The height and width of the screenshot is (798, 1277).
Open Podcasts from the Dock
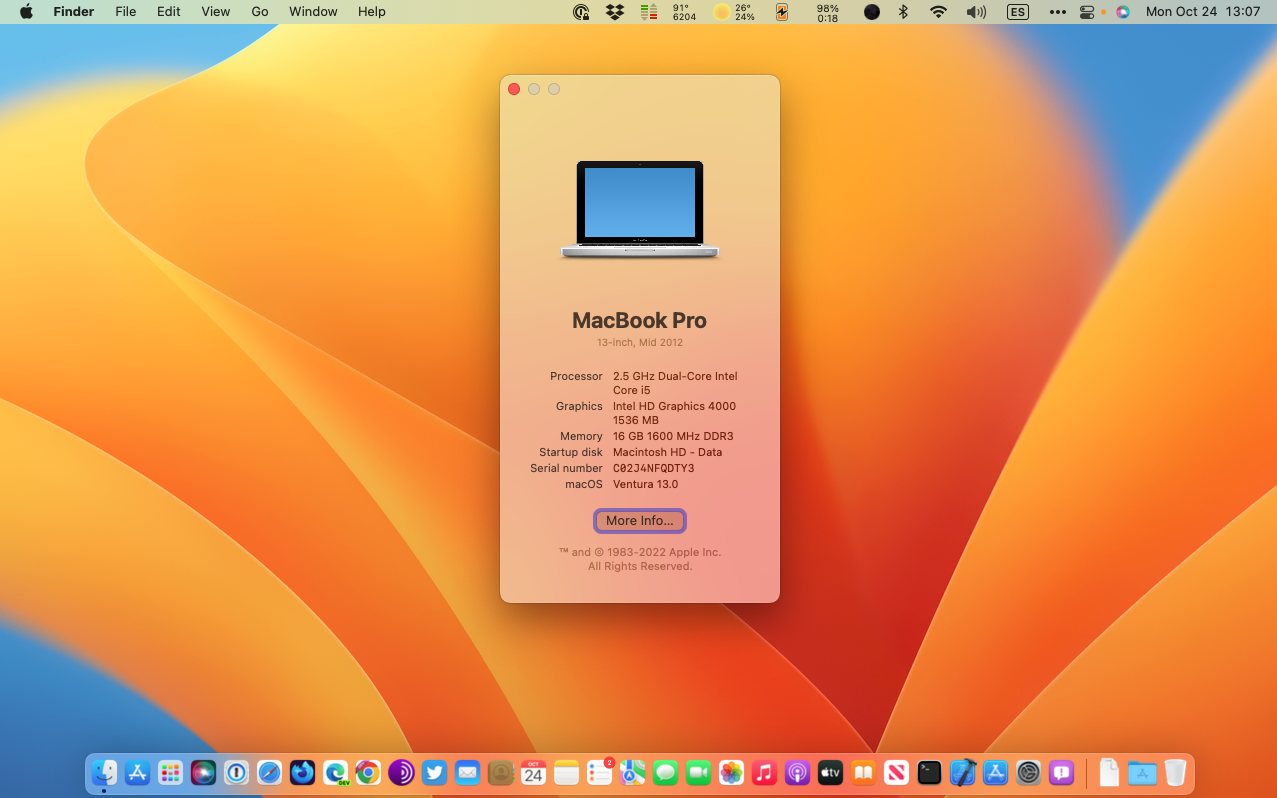click(x=797, y=772)
